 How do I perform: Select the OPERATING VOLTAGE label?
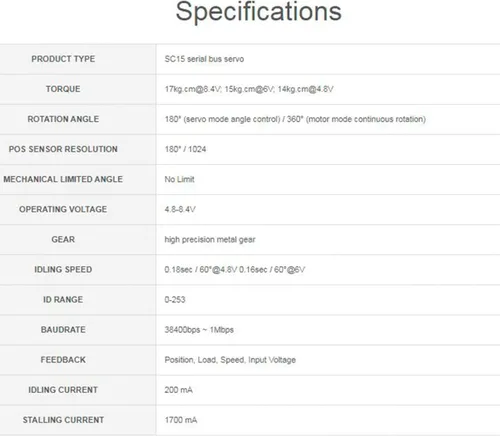63,209
